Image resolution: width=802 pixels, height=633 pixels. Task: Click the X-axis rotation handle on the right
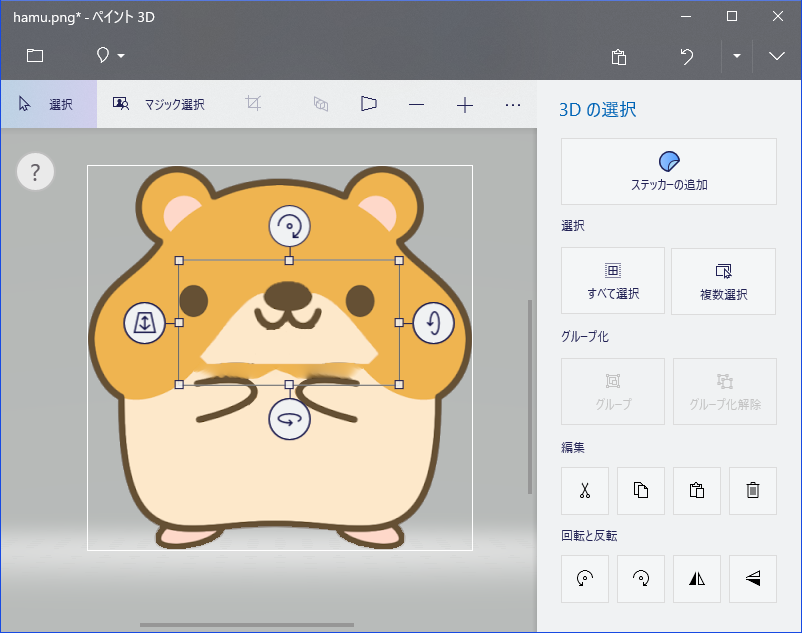pyautogui.click(x=434, y=323)
